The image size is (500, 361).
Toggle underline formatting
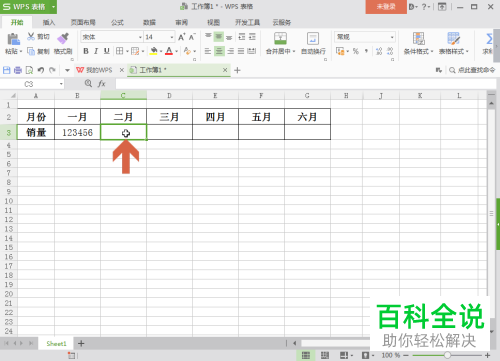point(106,51)
